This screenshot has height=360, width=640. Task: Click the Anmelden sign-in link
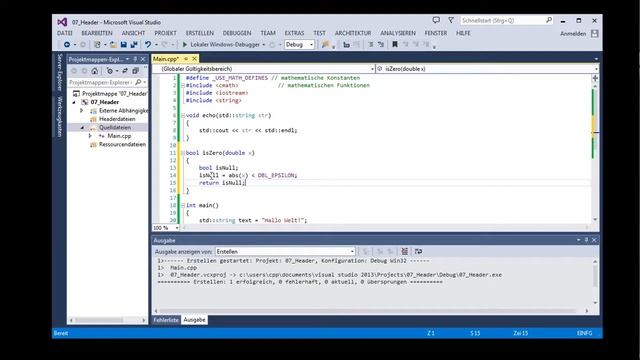tap(573, 33)
